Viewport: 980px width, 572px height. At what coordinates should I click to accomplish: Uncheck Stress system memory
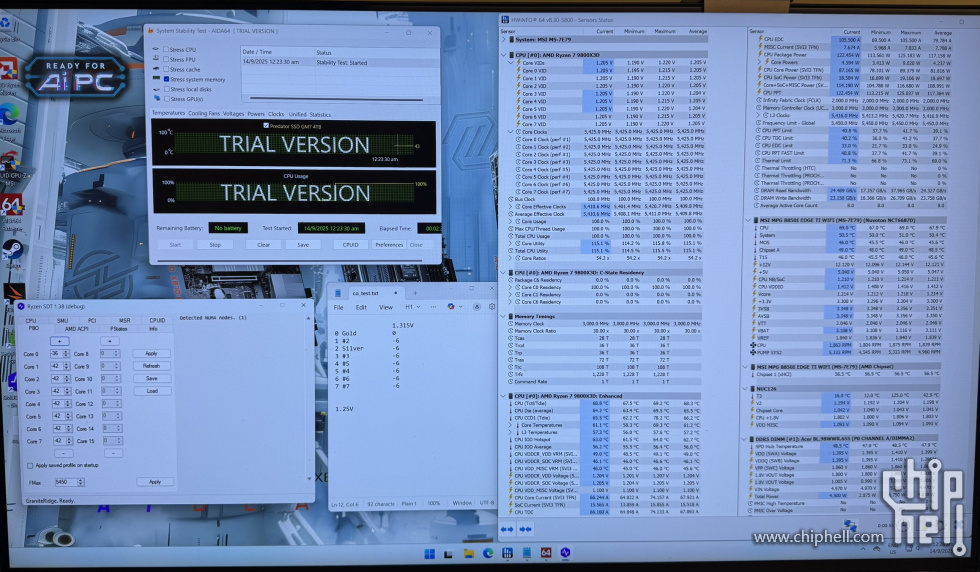tap(166, 79)
